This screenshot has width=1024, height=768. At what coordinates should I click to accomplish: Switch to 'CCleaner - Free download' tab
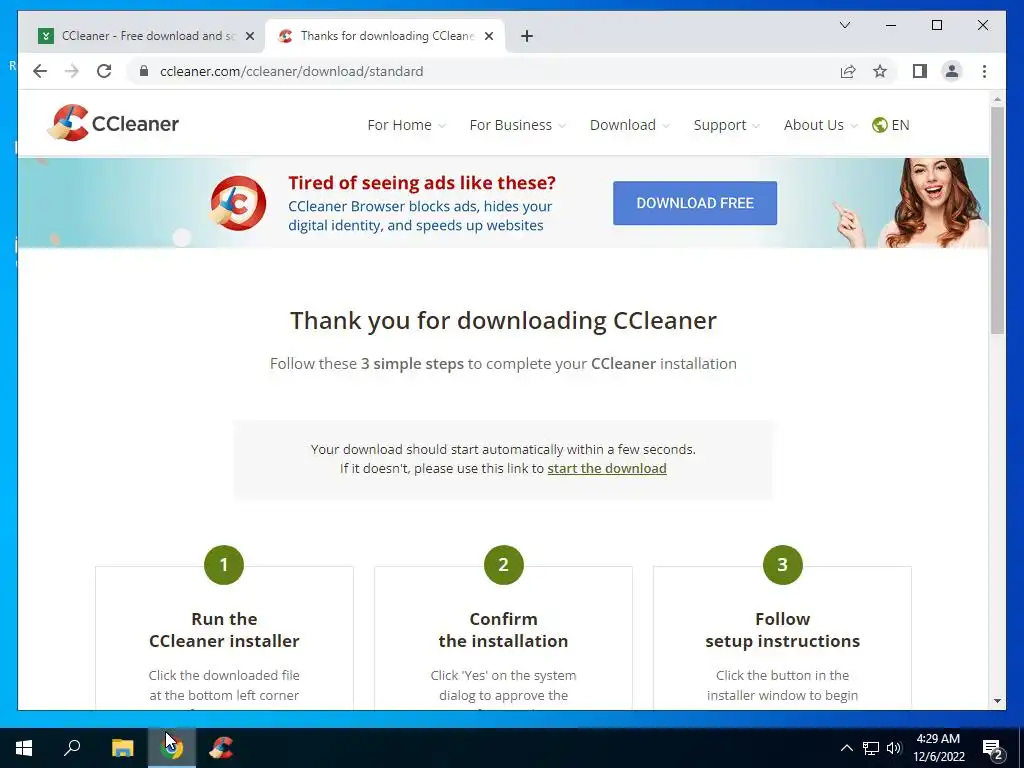click(x=145, y=36)
